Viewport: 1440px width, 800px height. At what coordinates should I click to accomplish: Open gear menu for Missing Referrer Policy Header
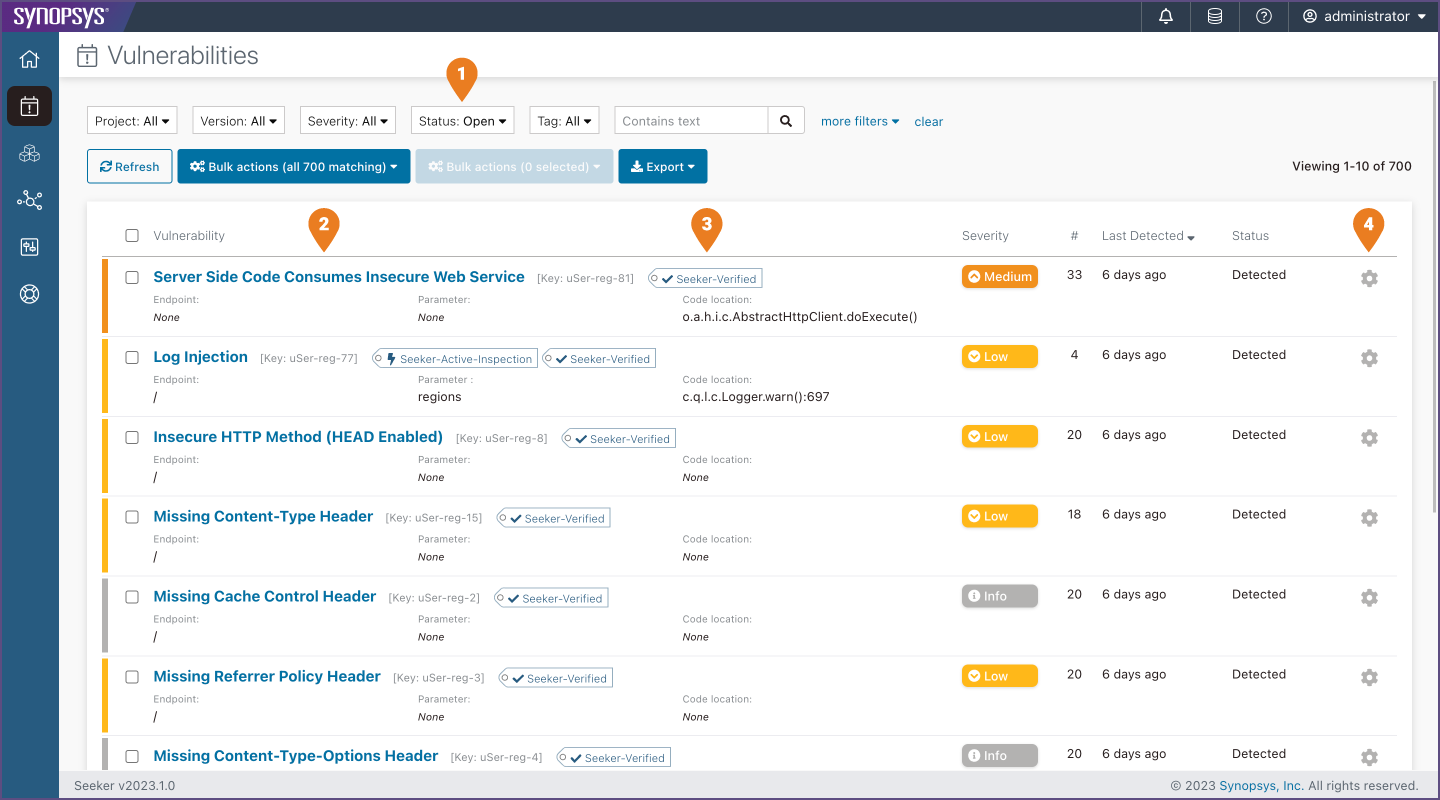tap(1369, 678)
